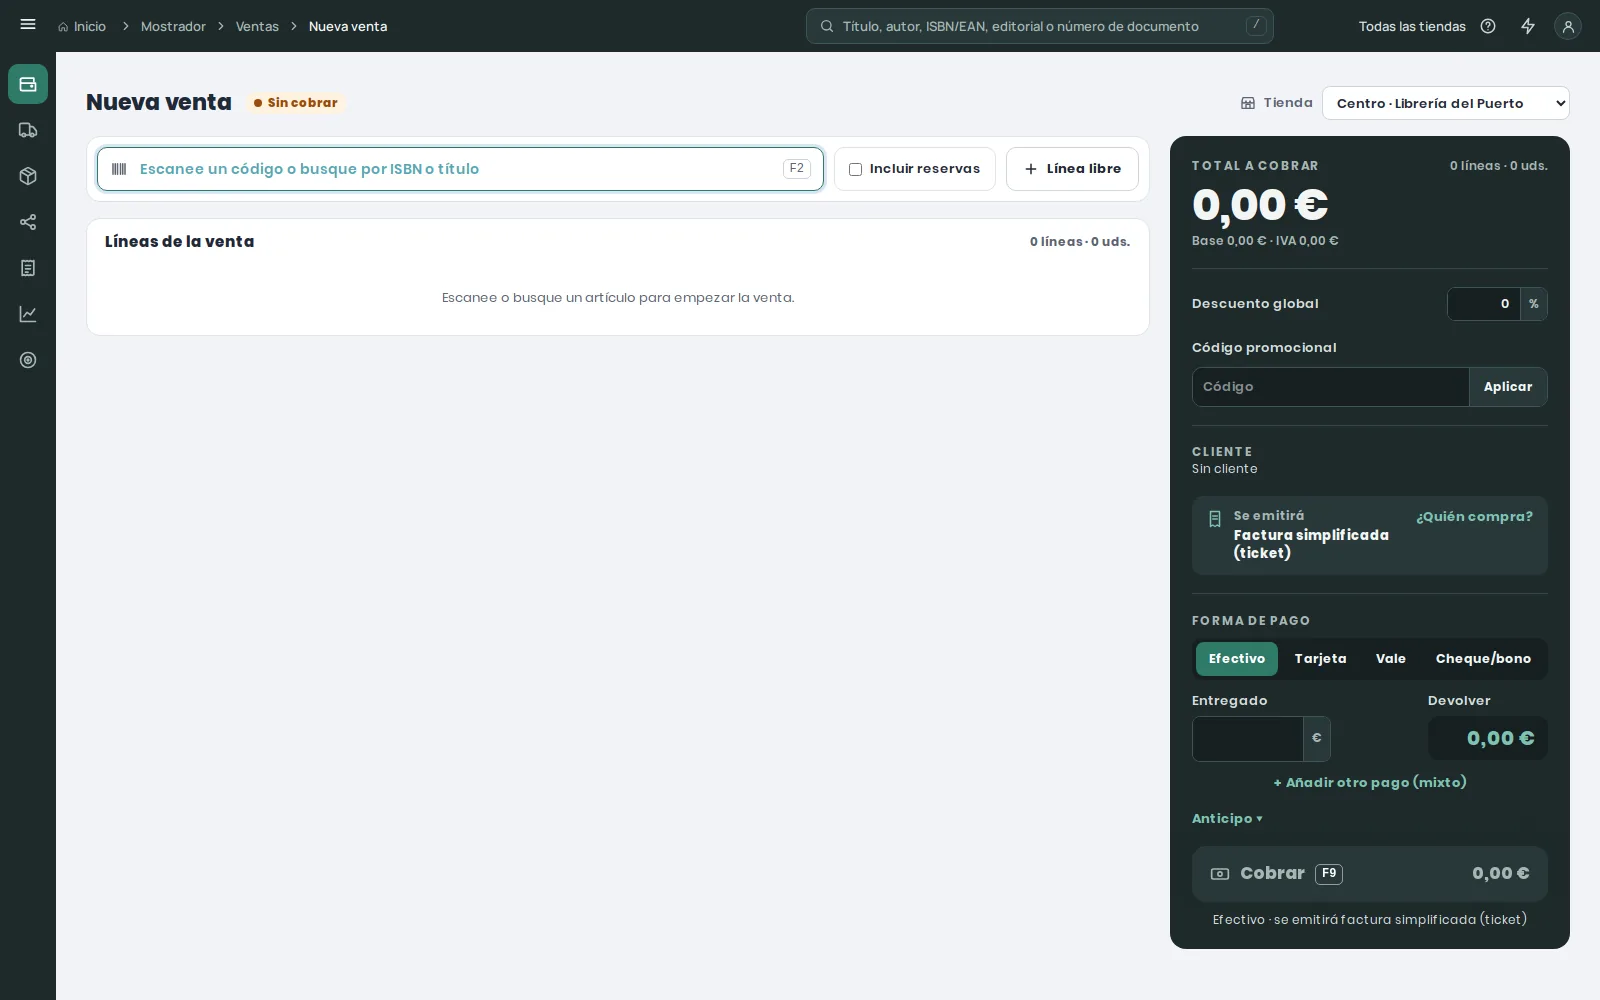Click the home icon in the breadcrumb
1600x1000 pixels.
[x=63, y=27]
